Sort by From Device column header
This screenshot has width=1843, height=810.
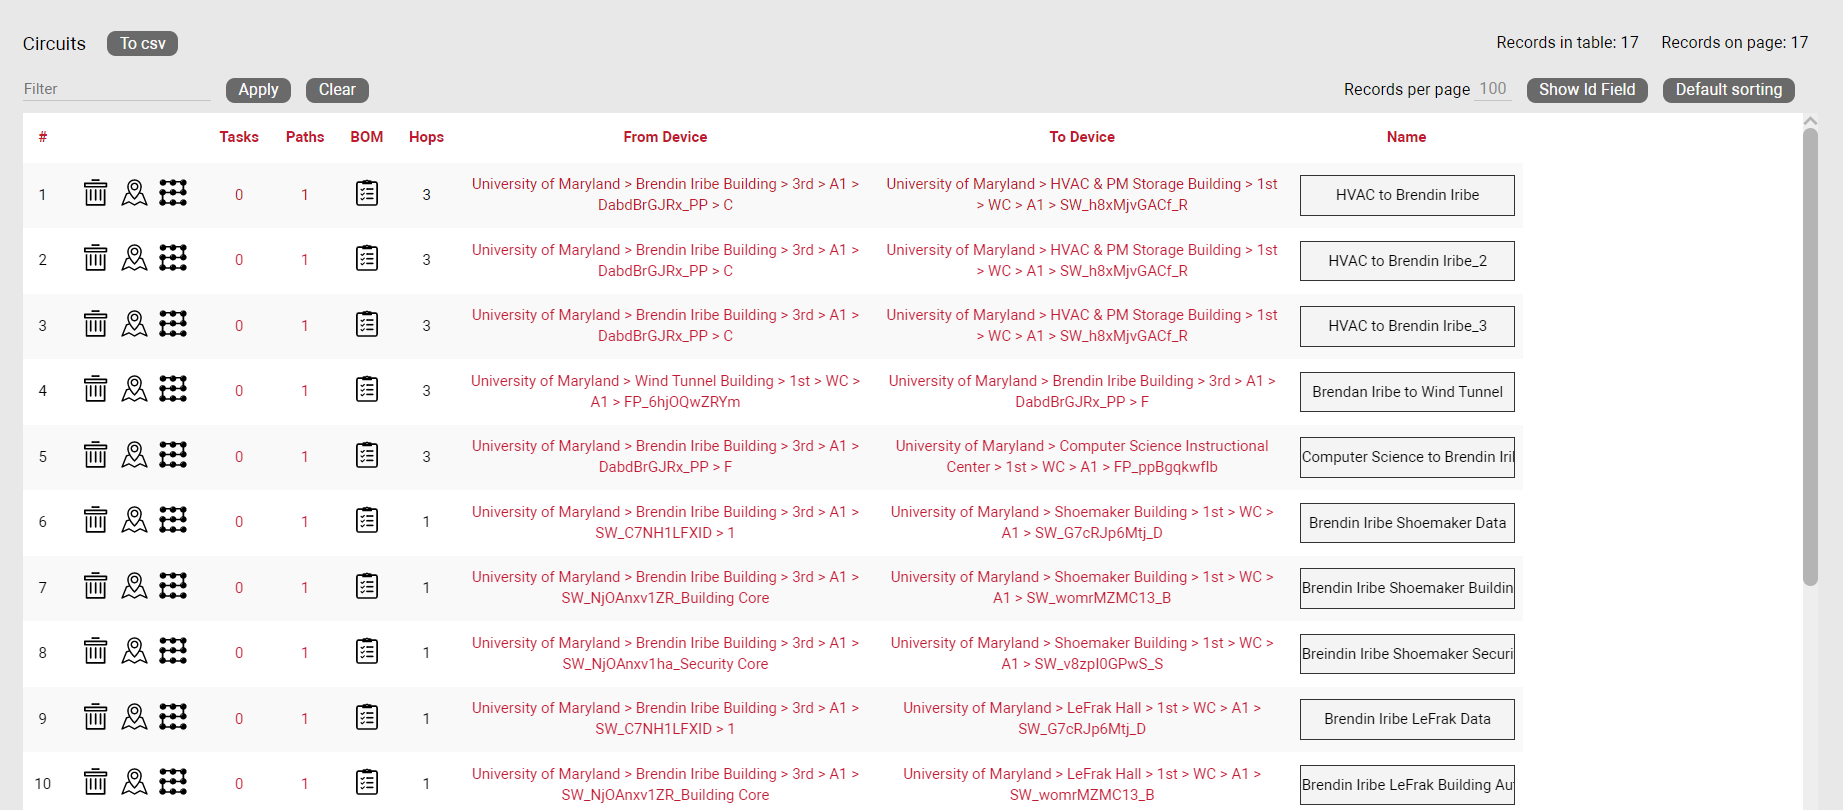[665, 137]
